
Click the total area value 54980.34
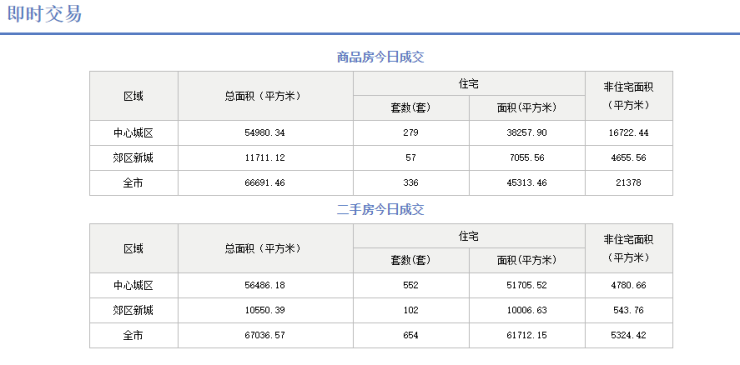[x=265, y=133]
